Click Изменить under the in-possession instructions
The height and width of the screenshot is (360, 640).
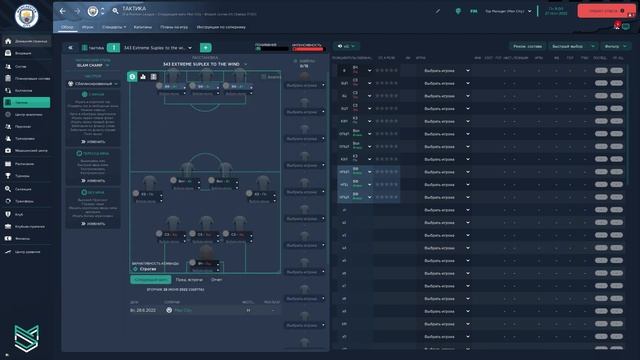(x=93, y=142)
